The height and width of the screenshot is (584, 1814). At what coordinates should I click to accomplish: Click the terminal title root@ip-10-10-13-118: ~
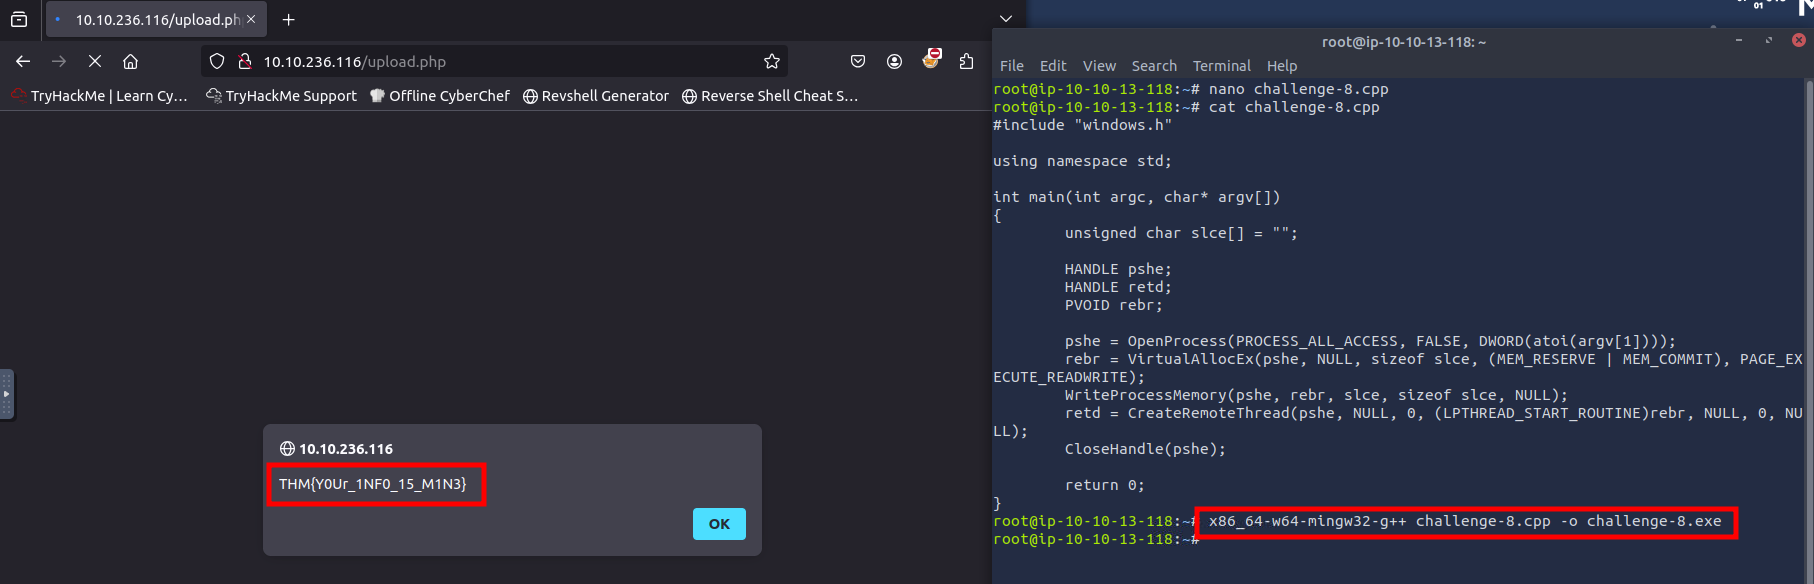(1404, 42)
